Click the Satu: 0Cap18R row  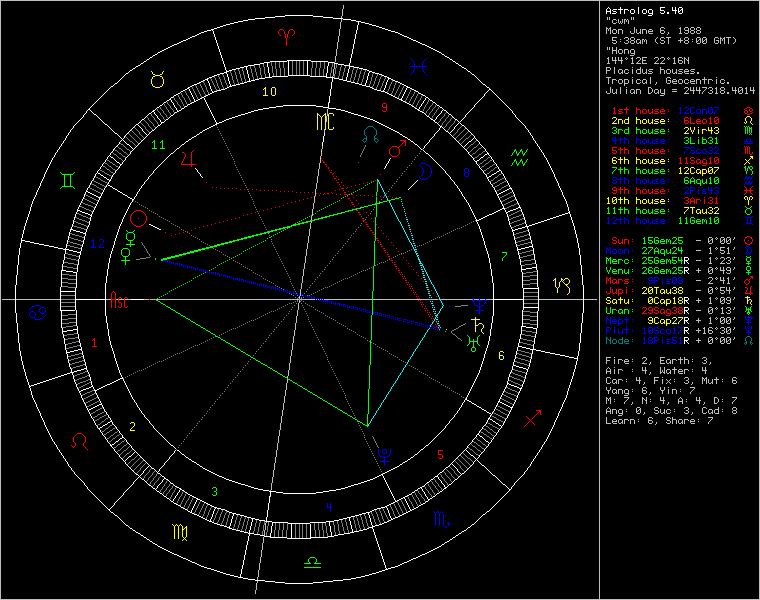pos(679,300)
